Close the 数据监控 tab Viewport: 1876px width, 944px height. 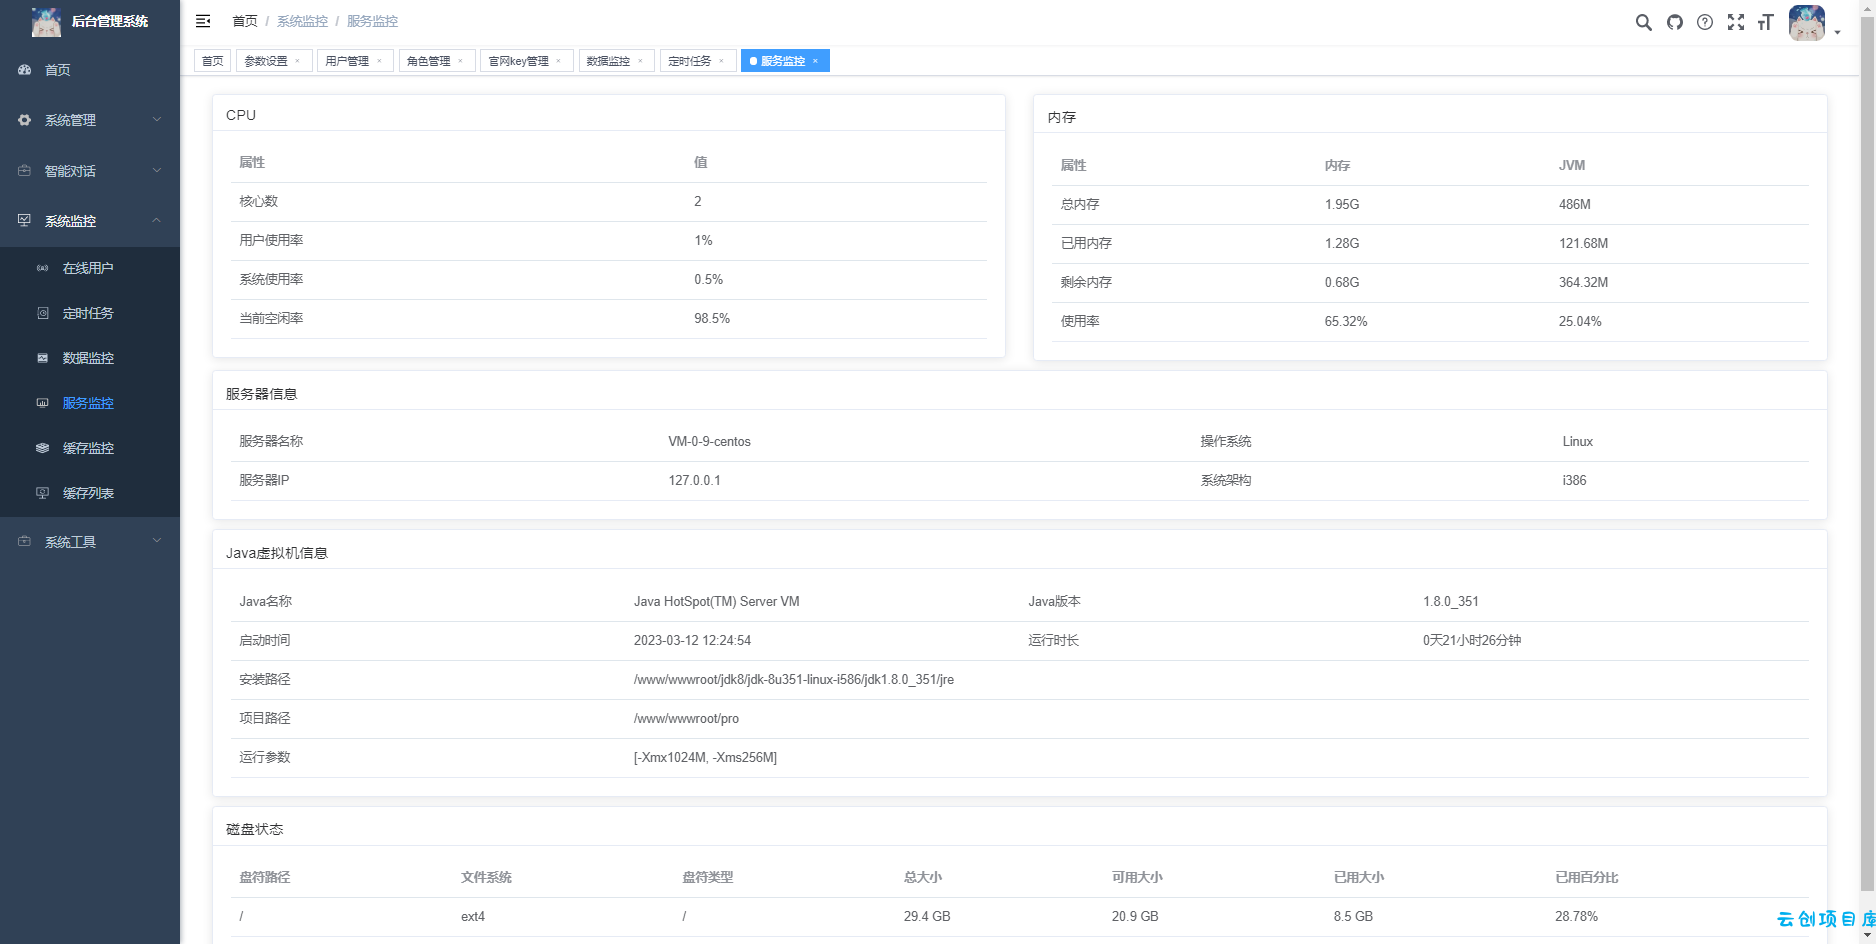click(640, 61)
